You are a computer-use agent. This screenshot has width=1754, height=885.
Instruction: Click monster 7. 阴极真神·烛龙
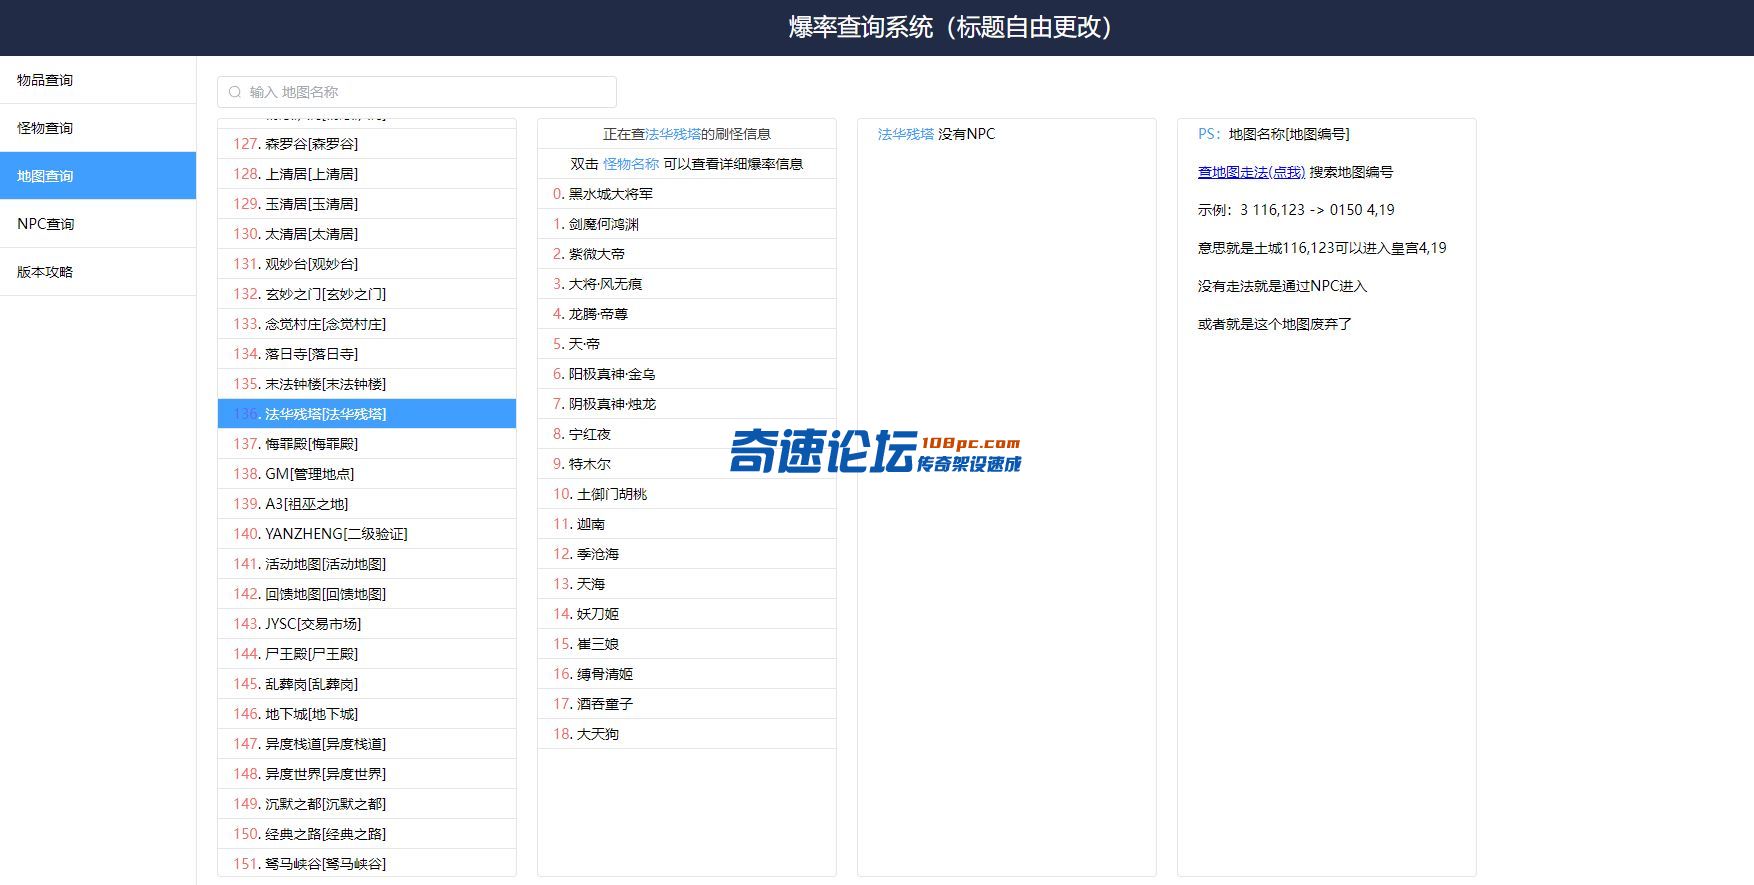[687, 404]
